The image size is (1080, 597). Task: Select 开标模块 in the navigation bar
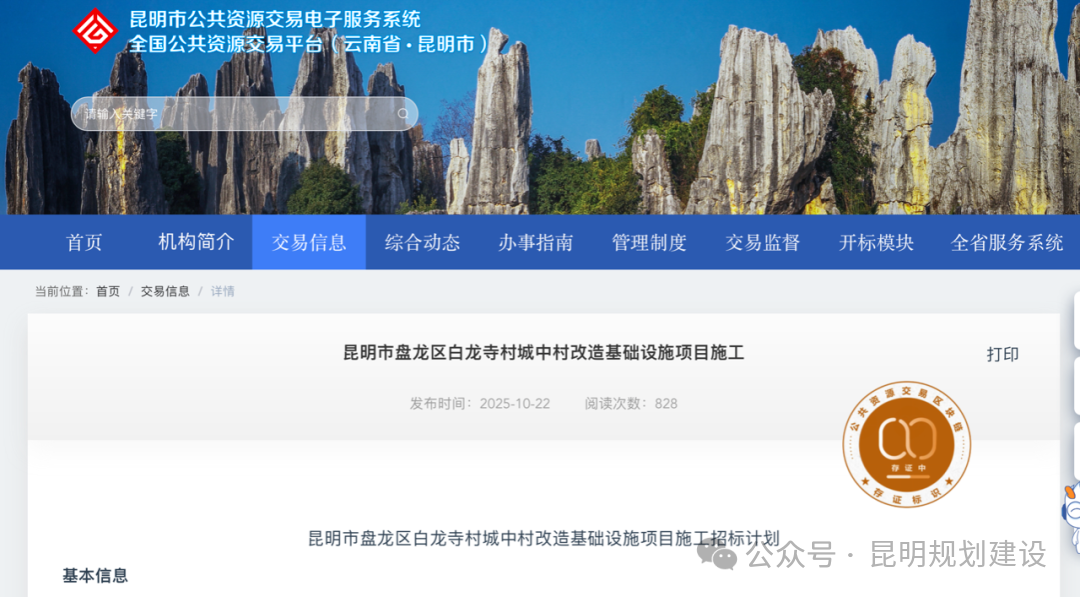[876, 242]
